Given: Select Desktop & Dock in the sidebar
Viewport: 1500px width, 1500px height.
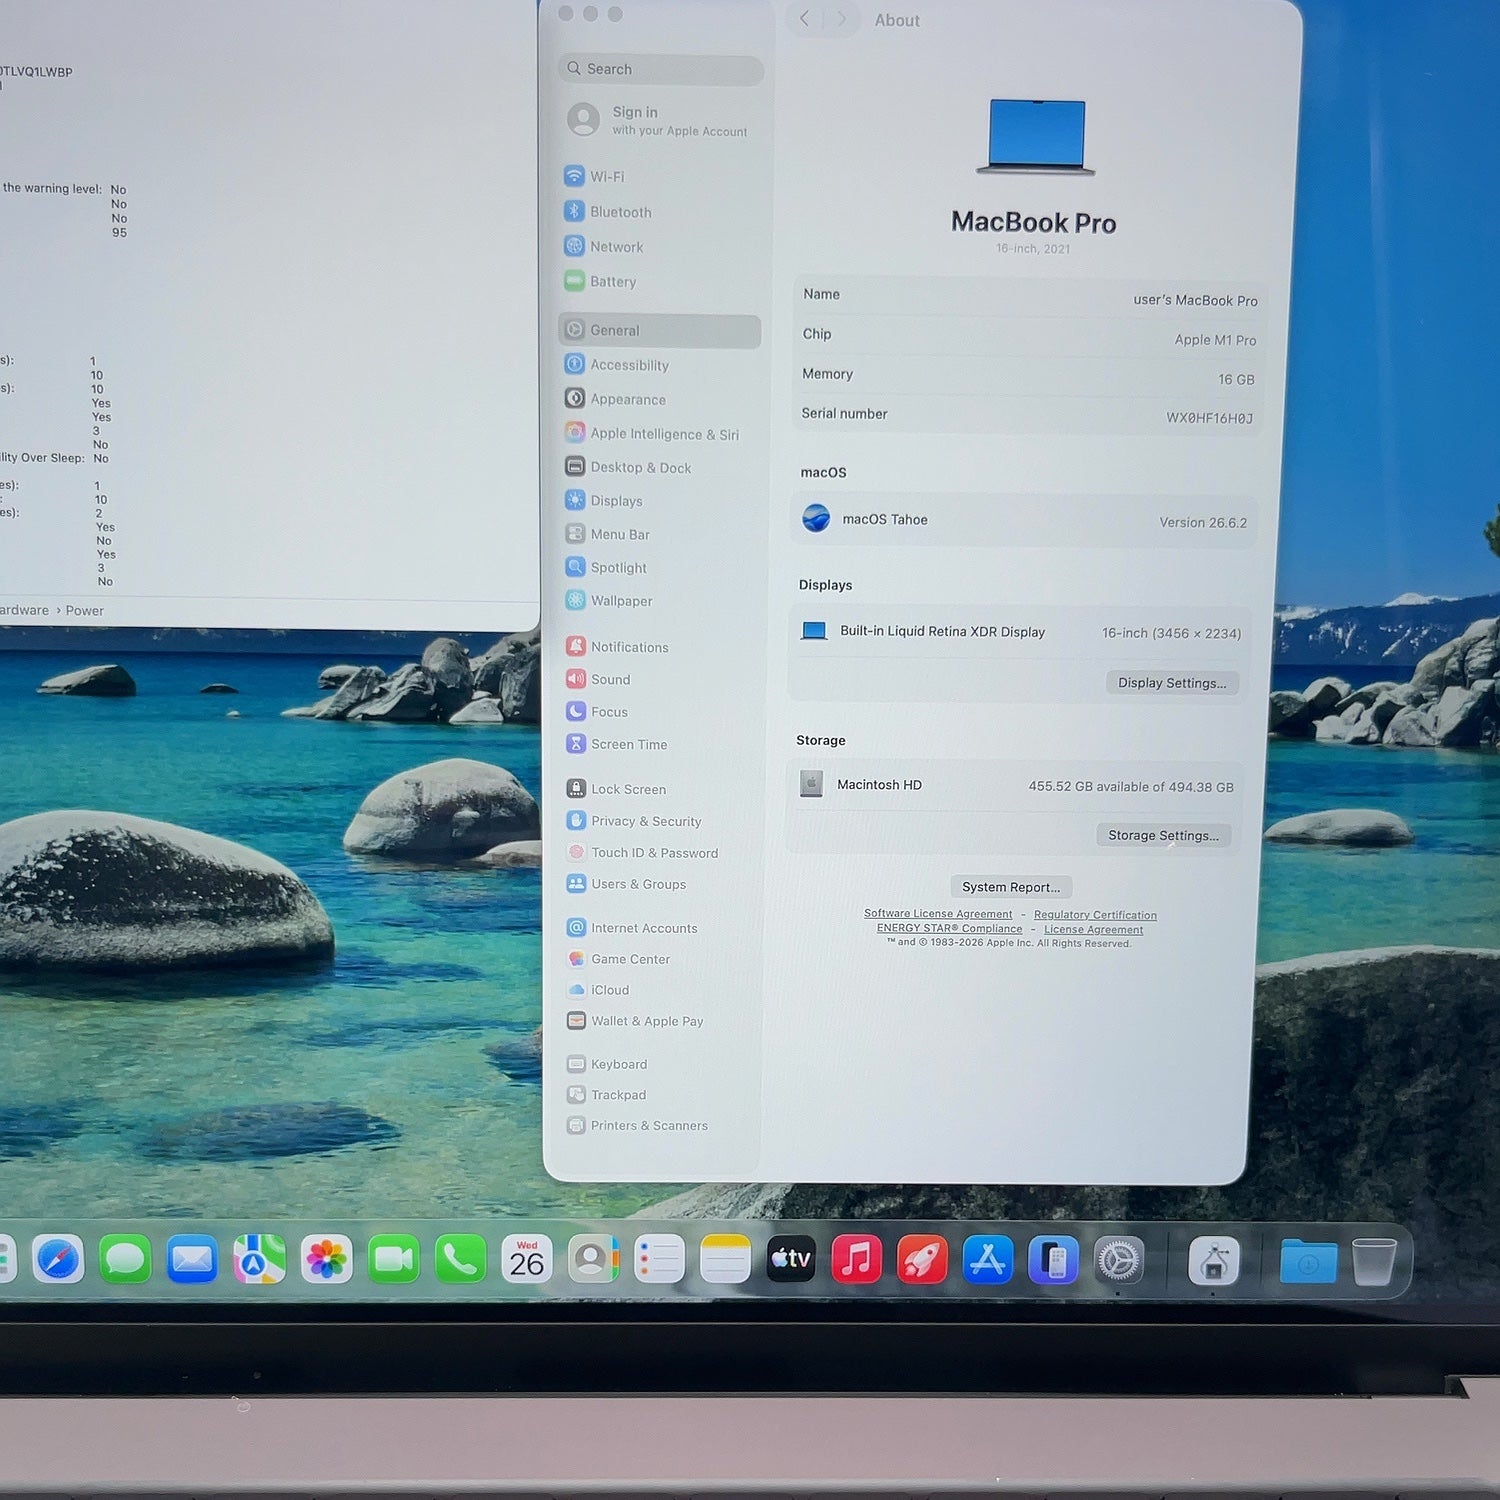Looking at the screenshot, I should [660, 467].
